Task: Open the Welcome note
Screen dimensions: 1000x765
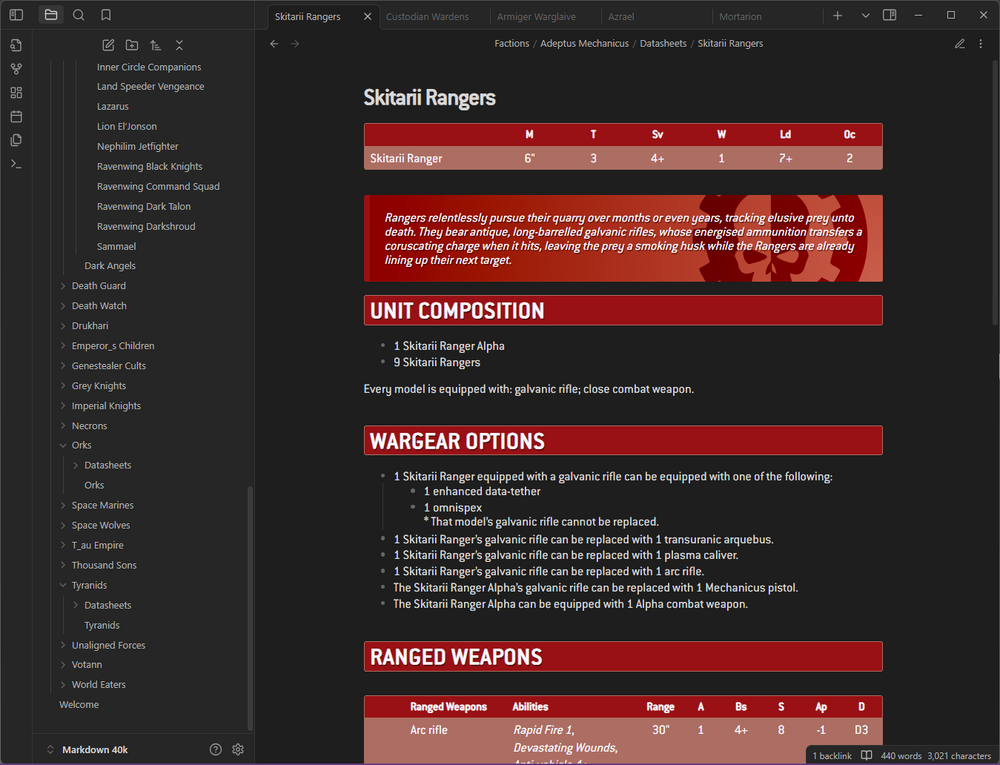Action: (x=78, y=704)
